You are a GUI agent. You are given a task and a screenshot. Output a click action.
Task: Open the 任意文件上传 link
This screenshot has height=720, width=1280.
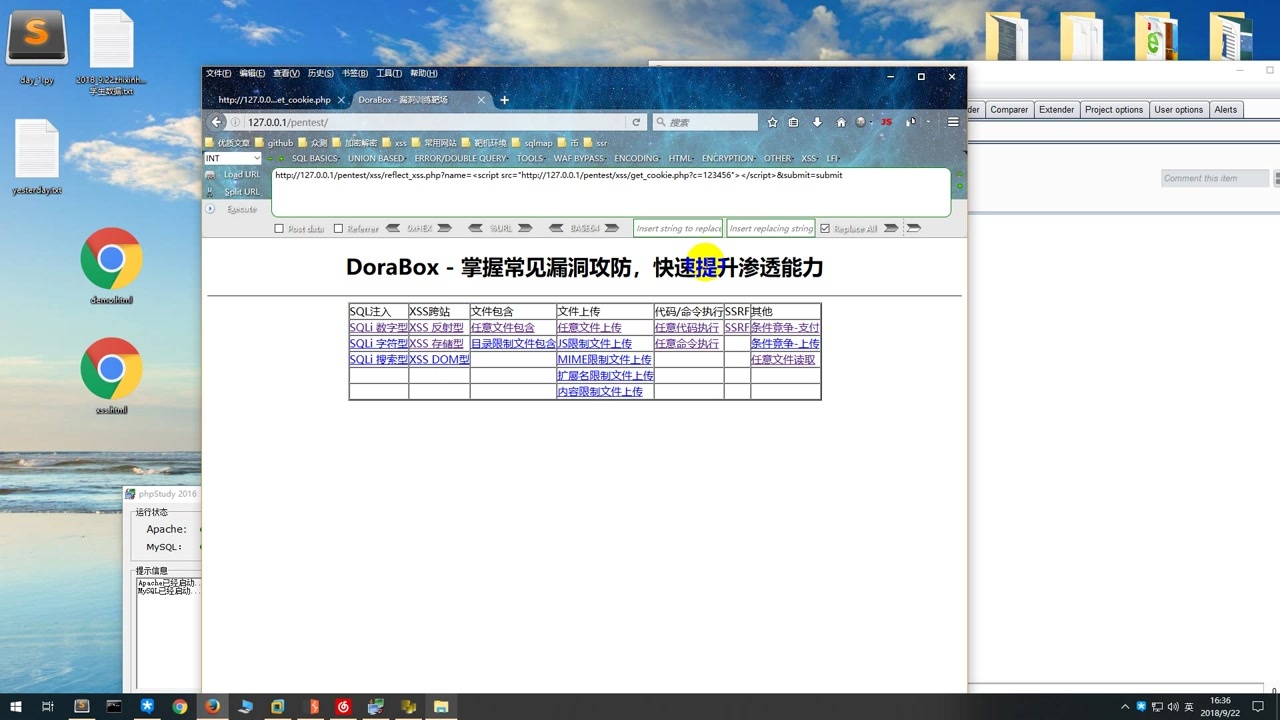[589, 328]
